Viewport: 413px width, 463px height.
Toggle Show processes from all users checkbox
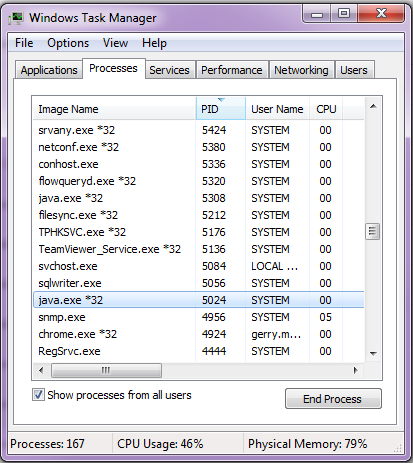pyautogui.click(x=38, y=395)
